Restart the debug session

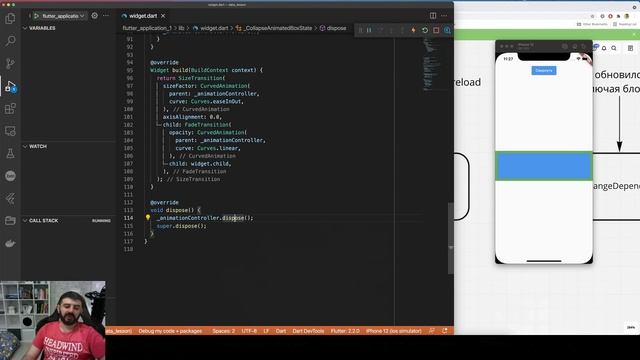[425, 30]
